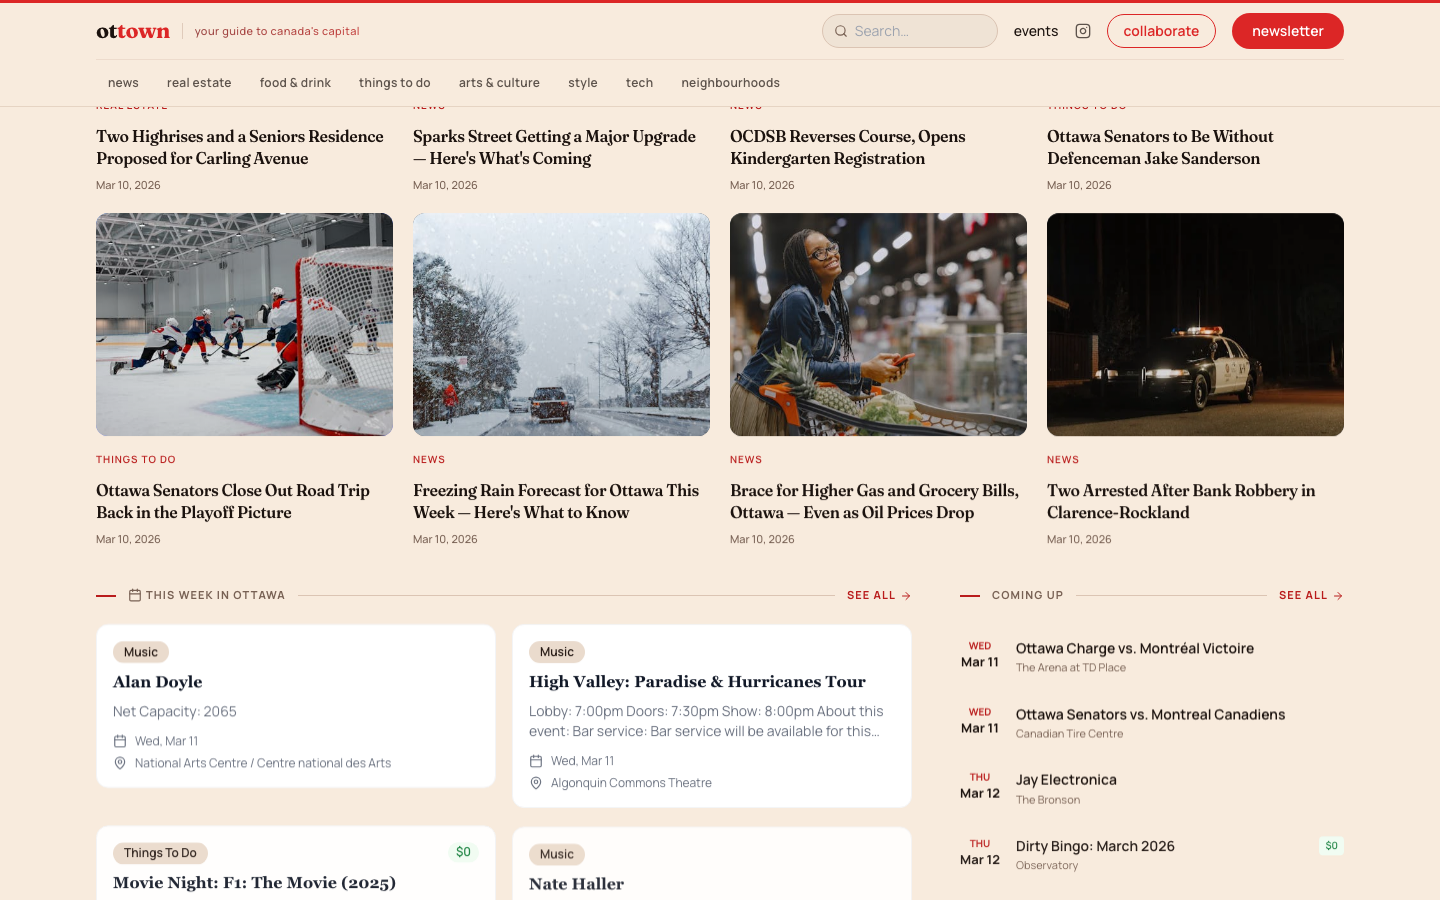
Task: Click SEE ALL for Coming Up
Action: coord(1311,595)
